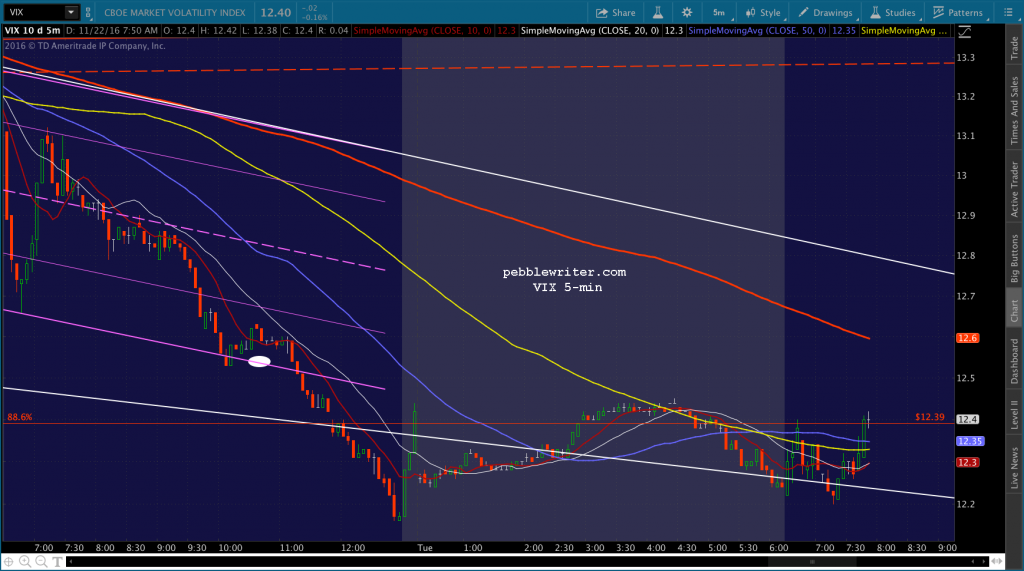
Task: Select the text tool T icon
Action: [57, 561]
